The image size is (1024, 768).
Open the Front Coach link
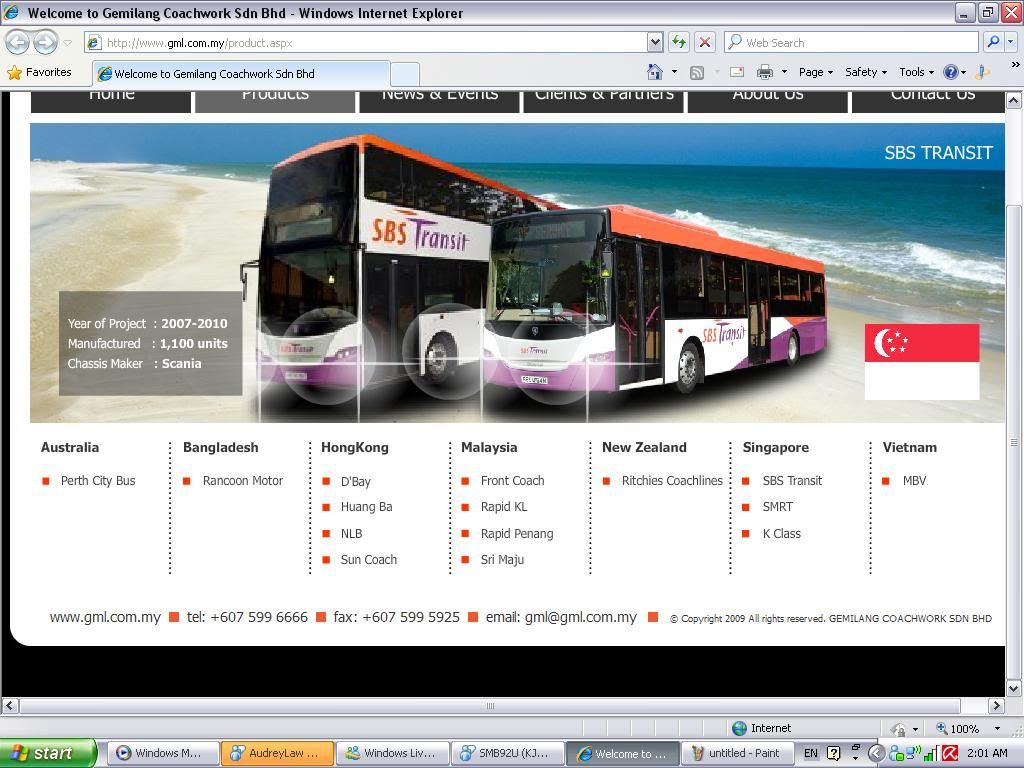[513, 481]
